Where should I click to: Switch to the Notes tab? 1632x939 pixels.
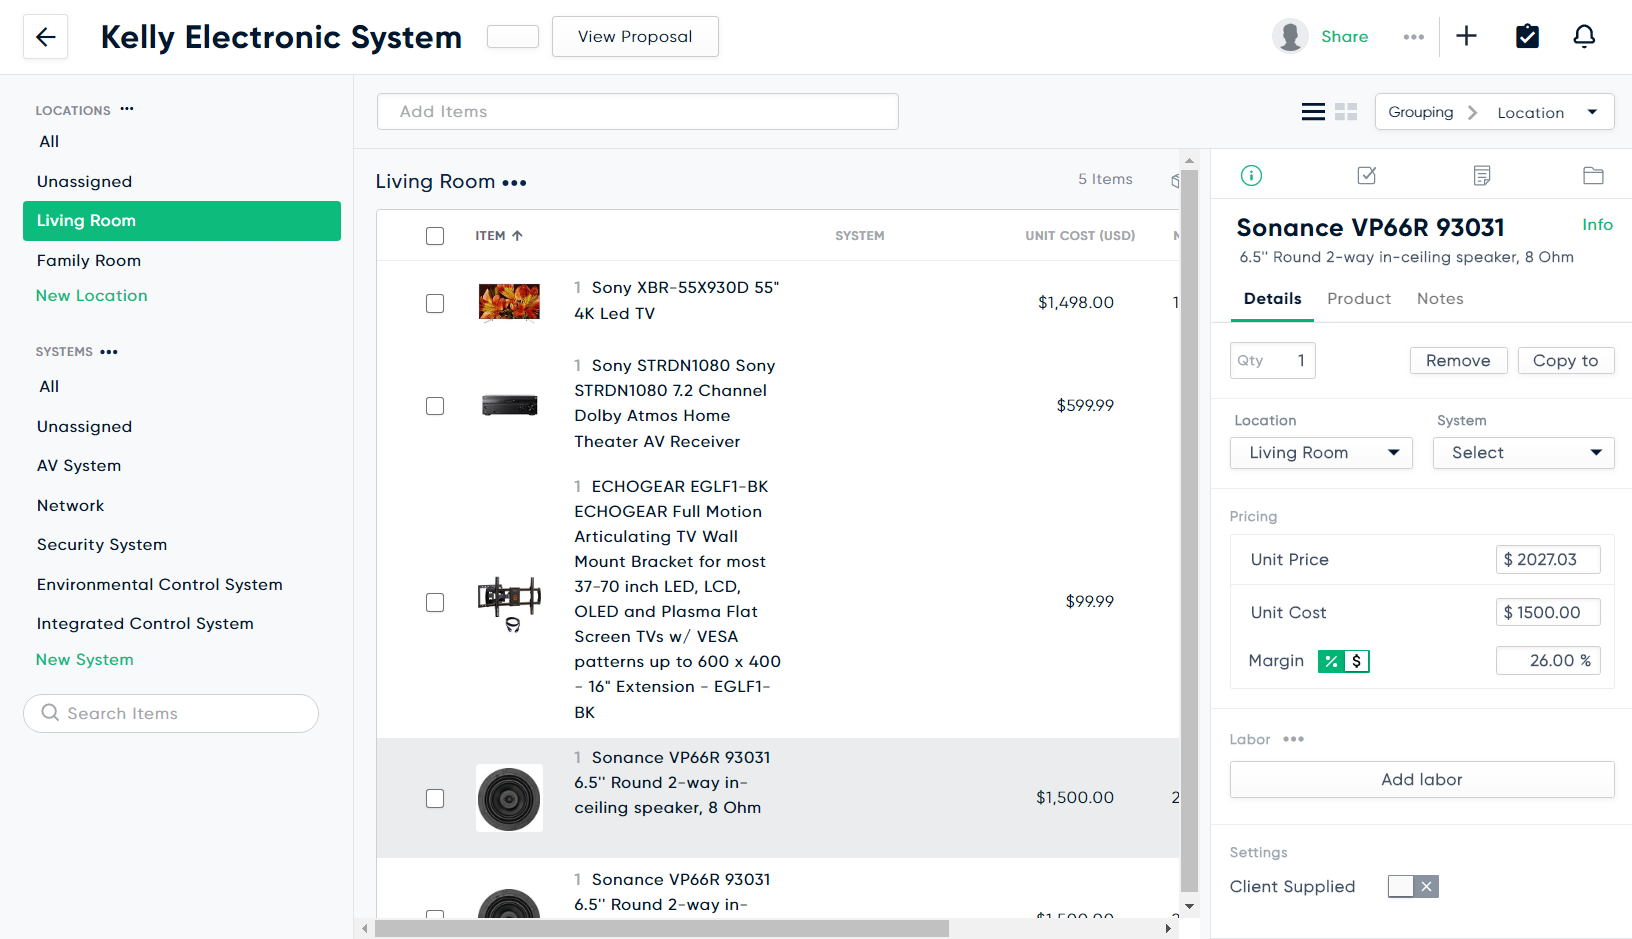[x=1440, y=299]
